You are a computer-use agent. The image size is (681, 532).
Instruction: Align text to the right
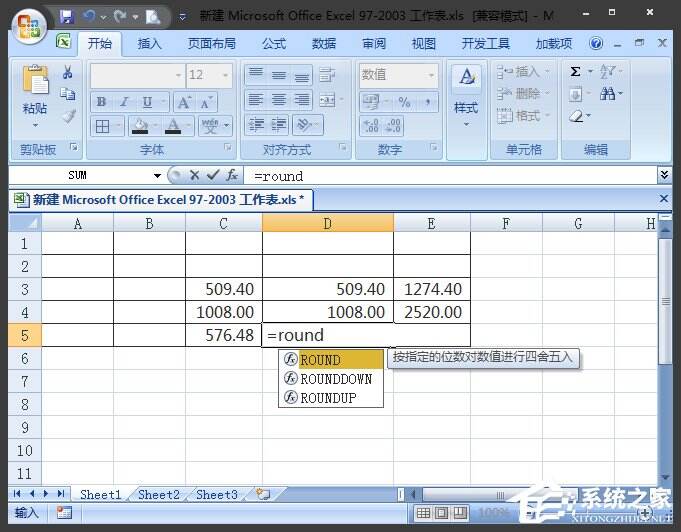(x=302, y=100)
